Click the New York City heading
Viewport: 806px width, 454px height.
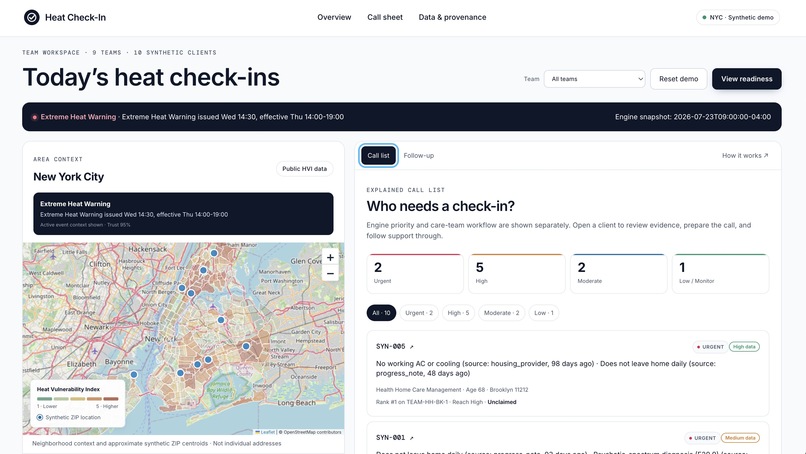[x=68, y=177]
